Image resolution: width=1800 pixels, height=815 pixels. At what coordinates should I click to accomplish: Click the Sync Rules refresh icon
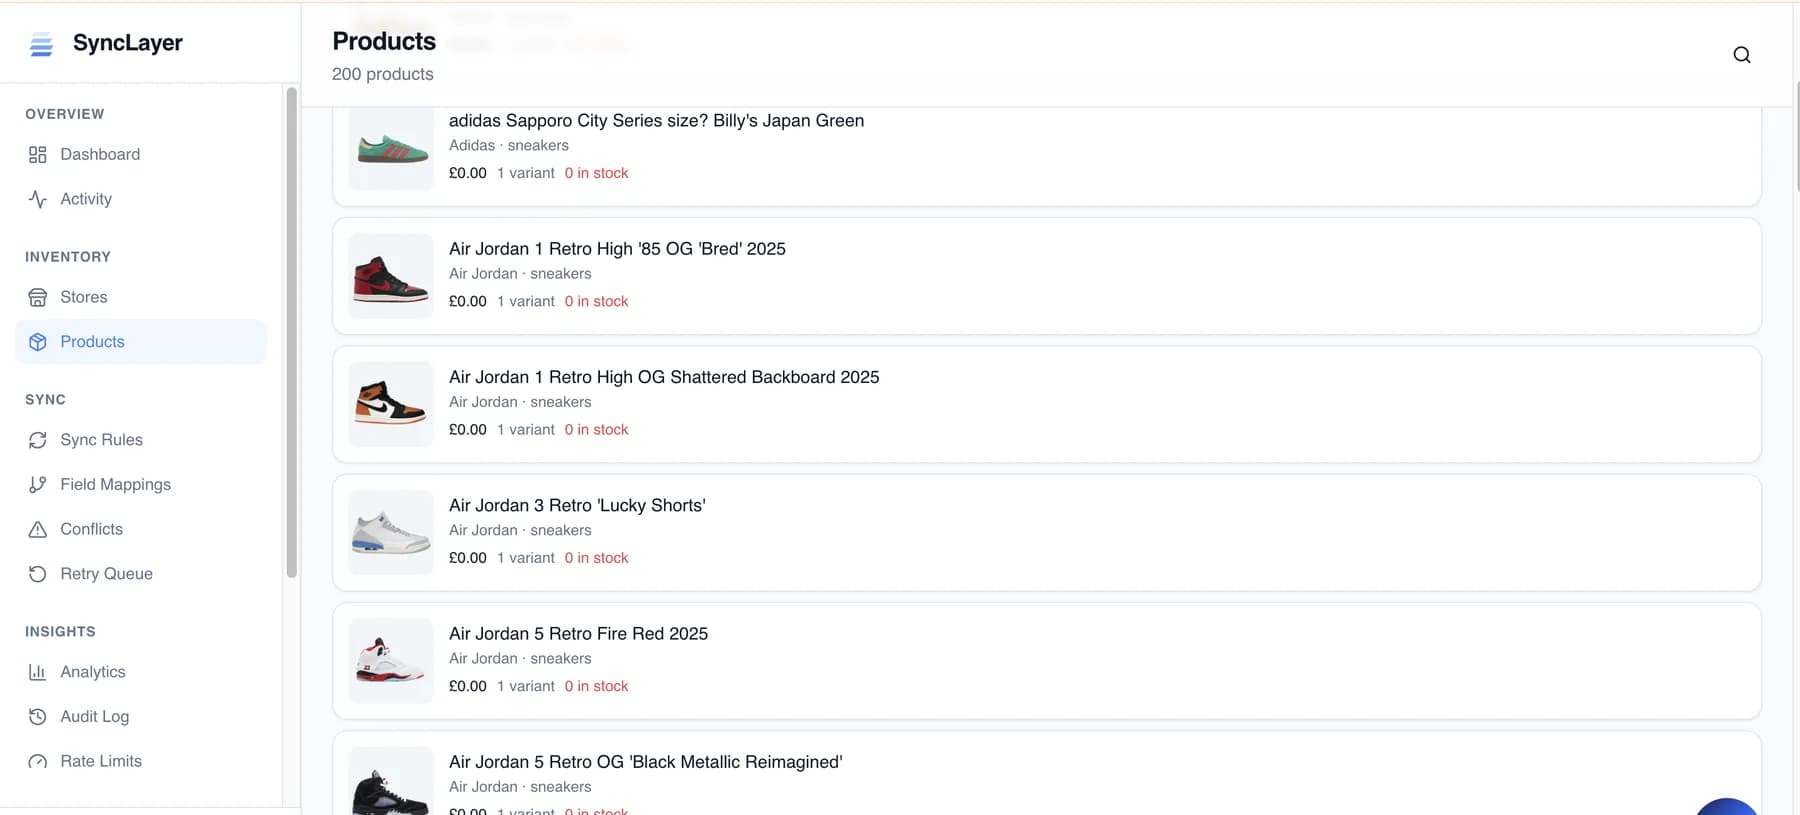tap(38, 440)
